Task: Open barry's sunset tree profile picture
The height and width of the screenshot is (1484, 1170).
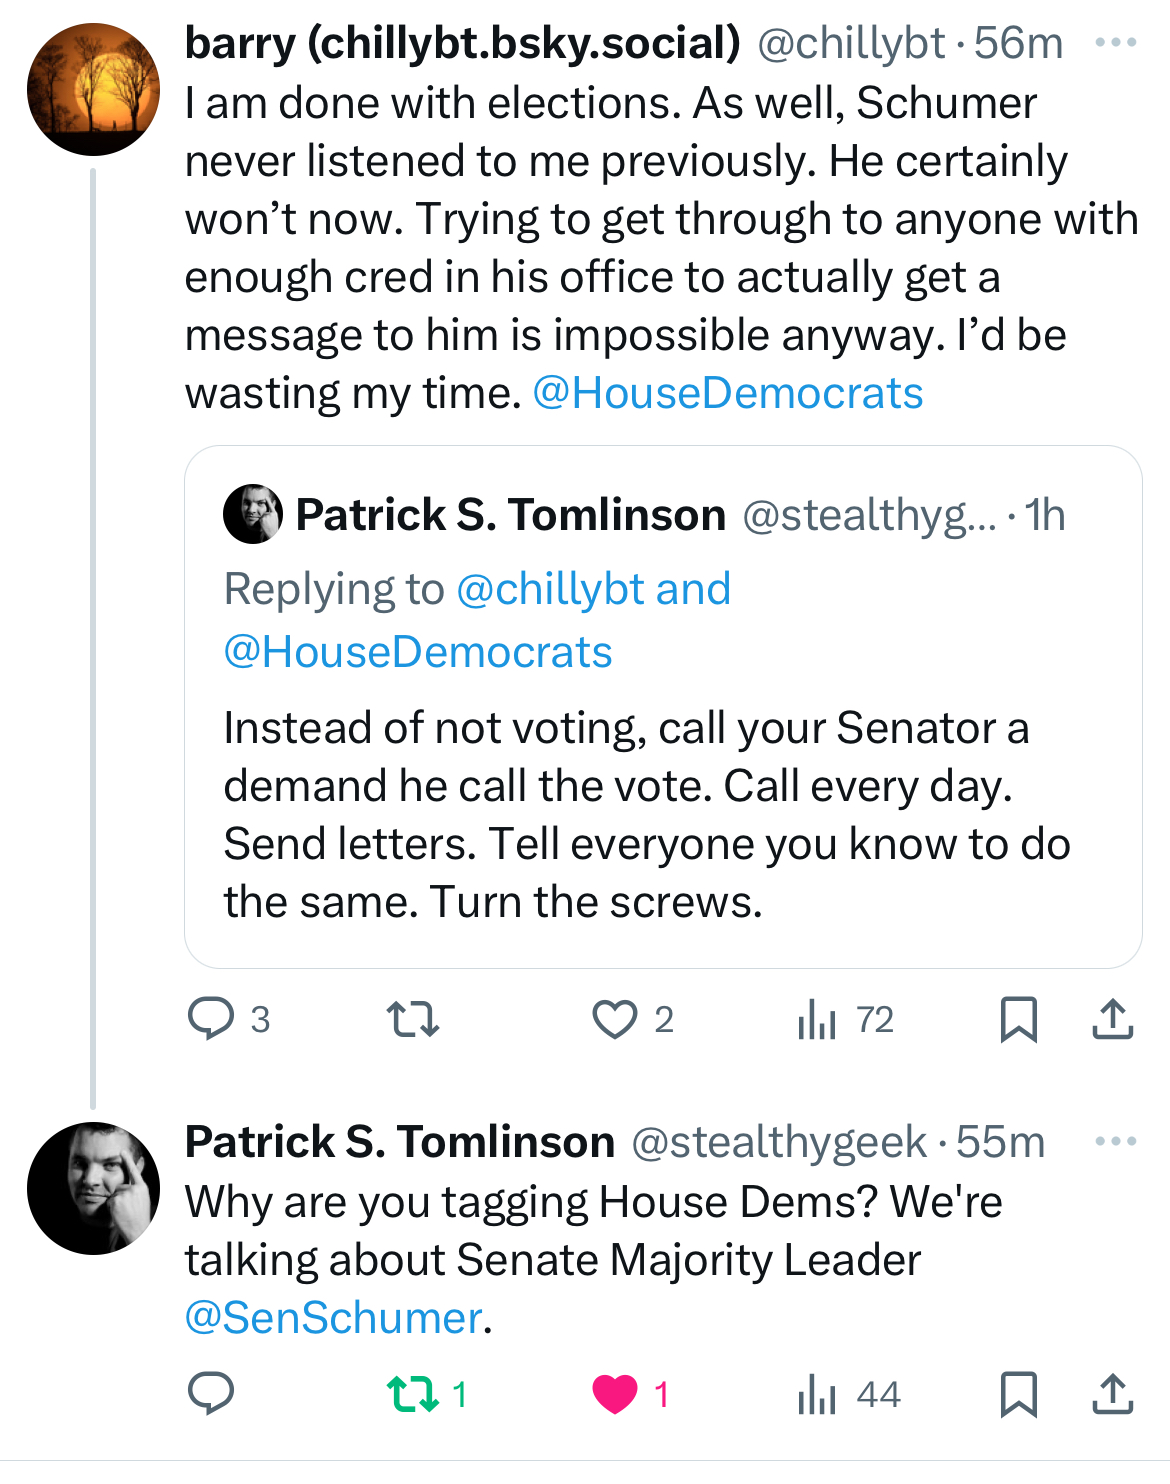Action: [x=93, y=89]
